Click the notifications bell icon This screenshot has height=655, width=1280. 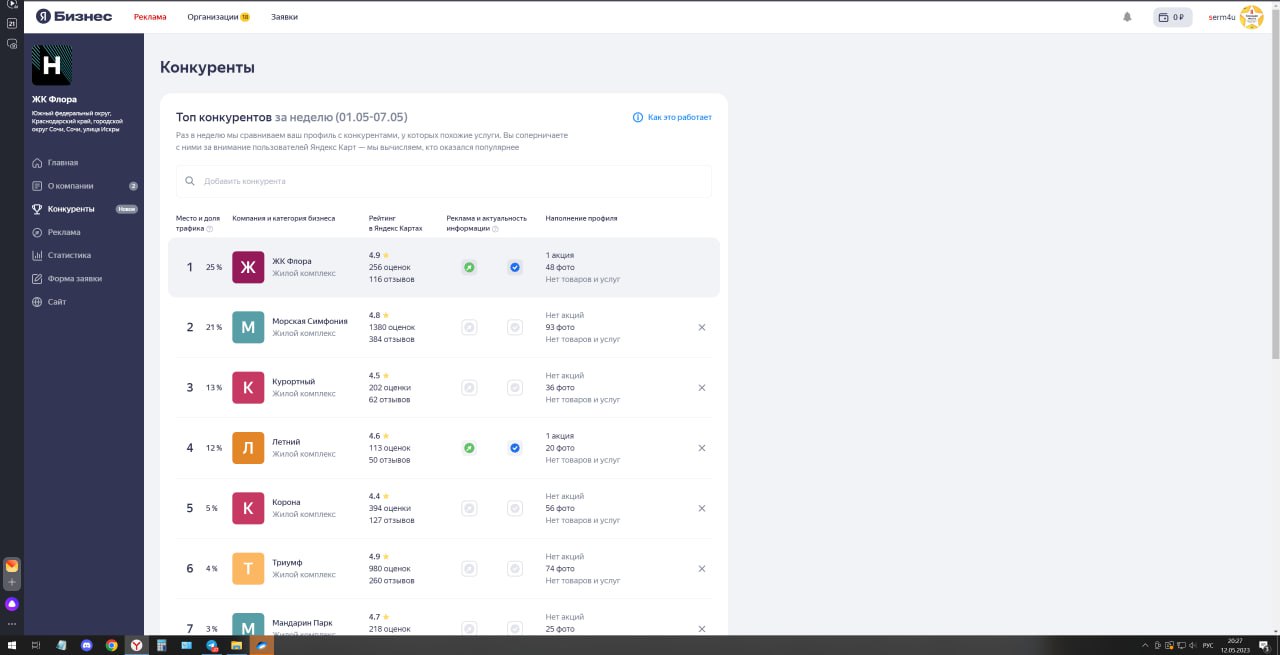pyautogui.click(x=1128, y=17)
